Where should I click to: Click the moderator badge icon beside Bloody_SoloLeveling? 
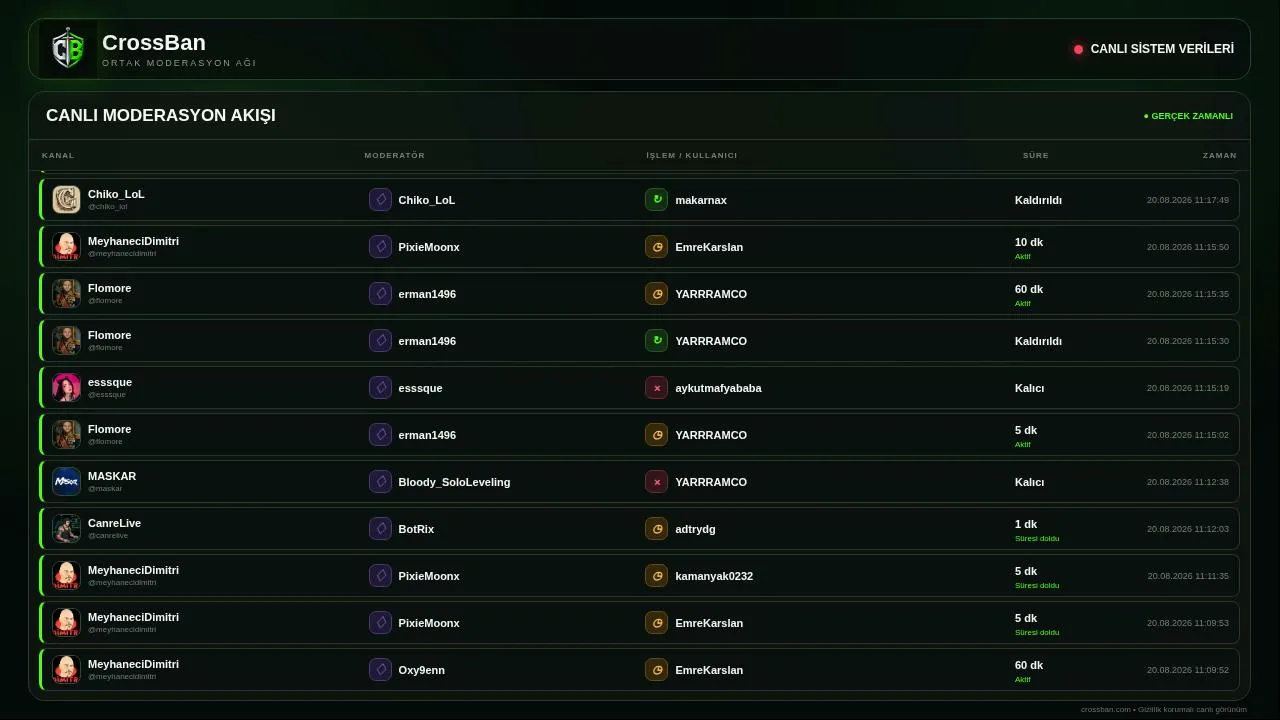pyautogui.click(x=380, y=482)
